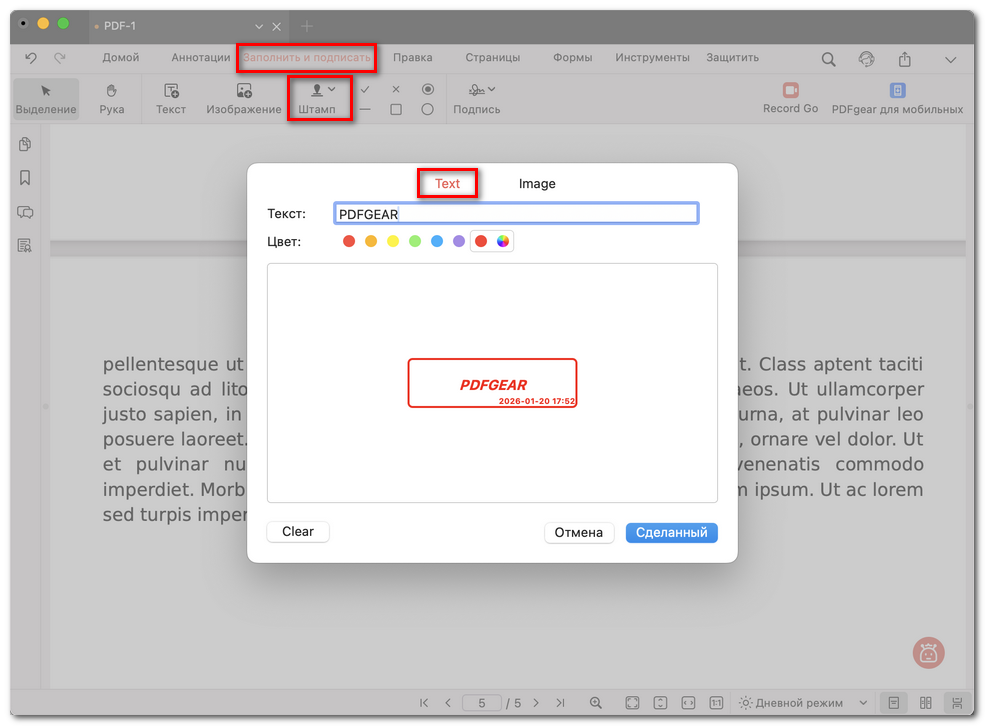Viewport: 985px width, 726px height.
Task: Go to the previous page
Action: pyautogui.click(x=448, y=703)
